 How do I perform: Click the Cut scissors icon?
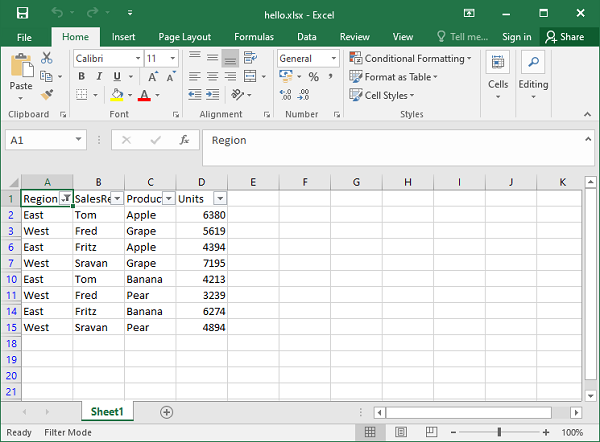47,59
